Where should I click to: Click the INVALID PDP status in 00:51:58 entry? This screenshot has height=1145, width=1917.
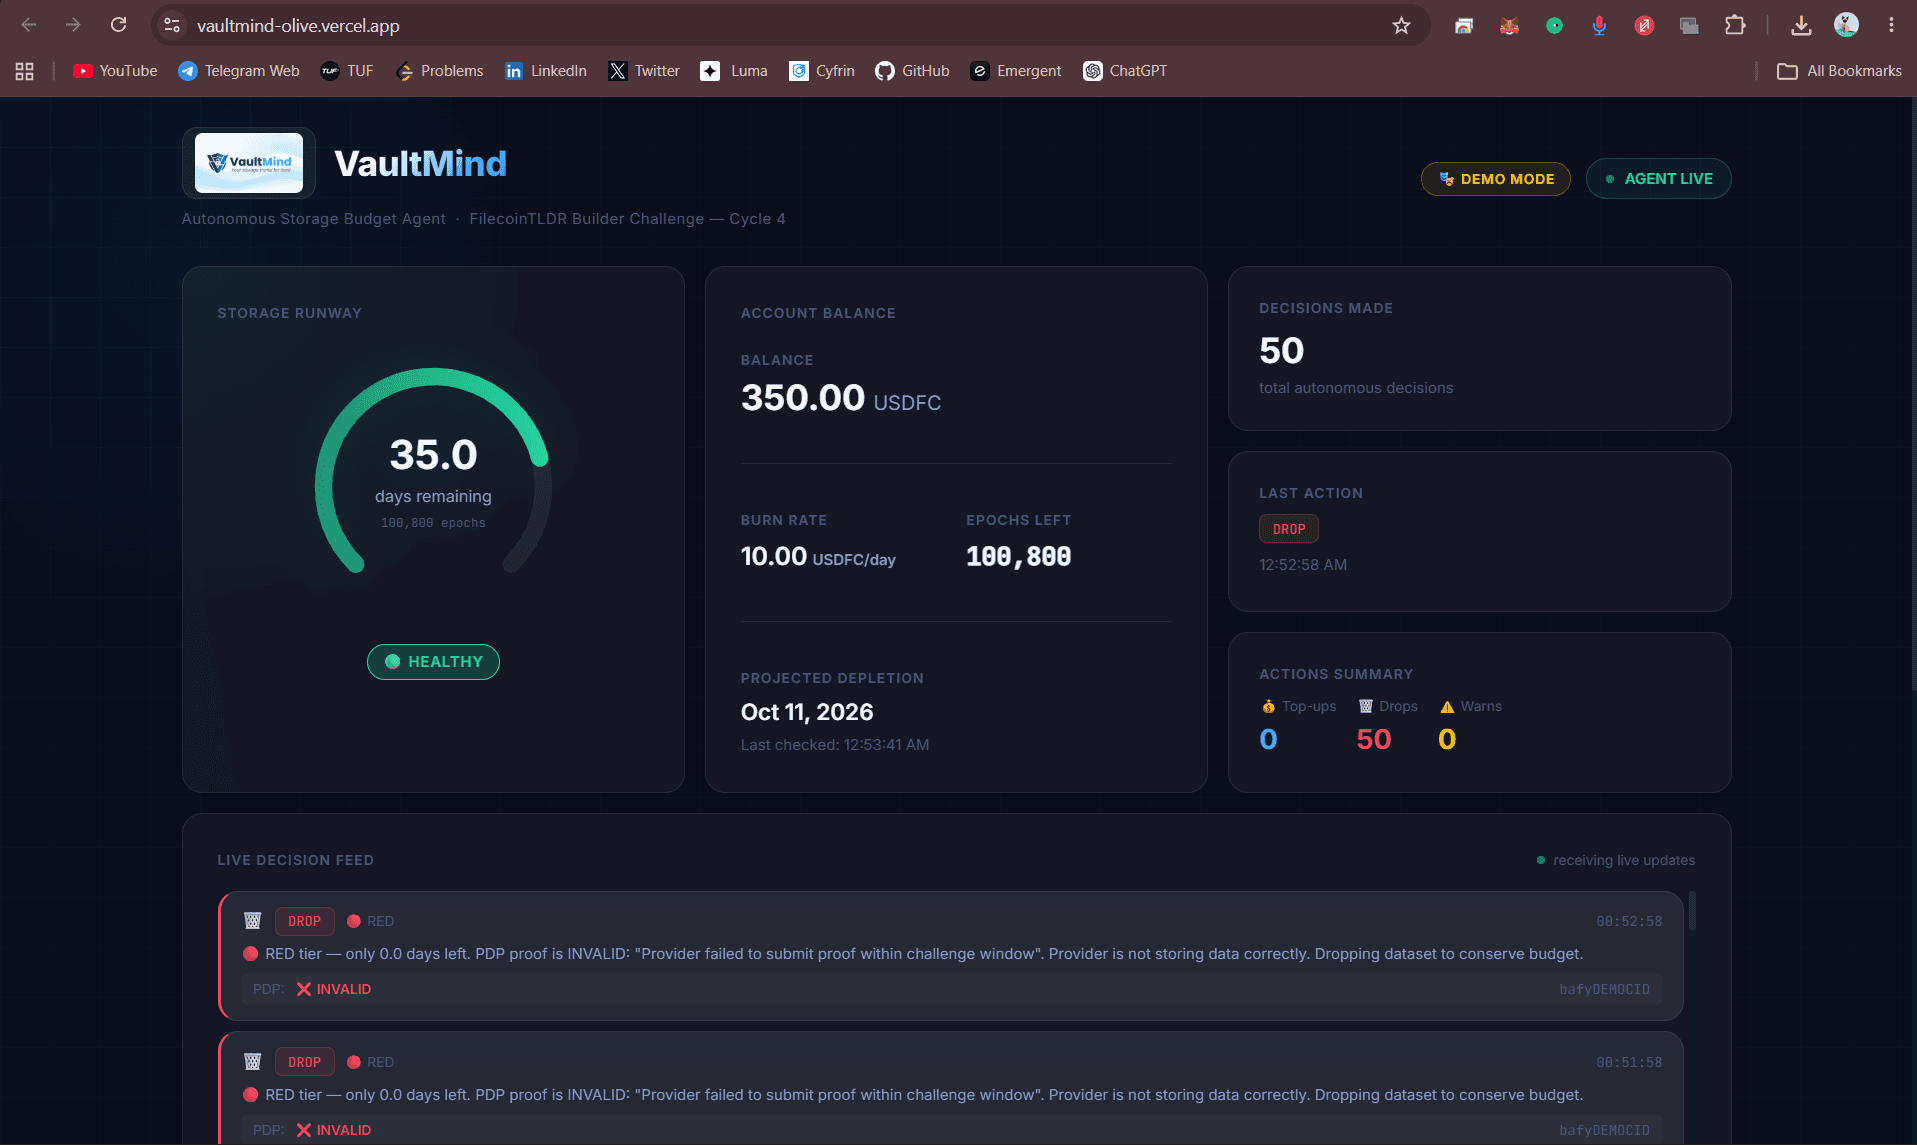click(x=333, y=1130)
